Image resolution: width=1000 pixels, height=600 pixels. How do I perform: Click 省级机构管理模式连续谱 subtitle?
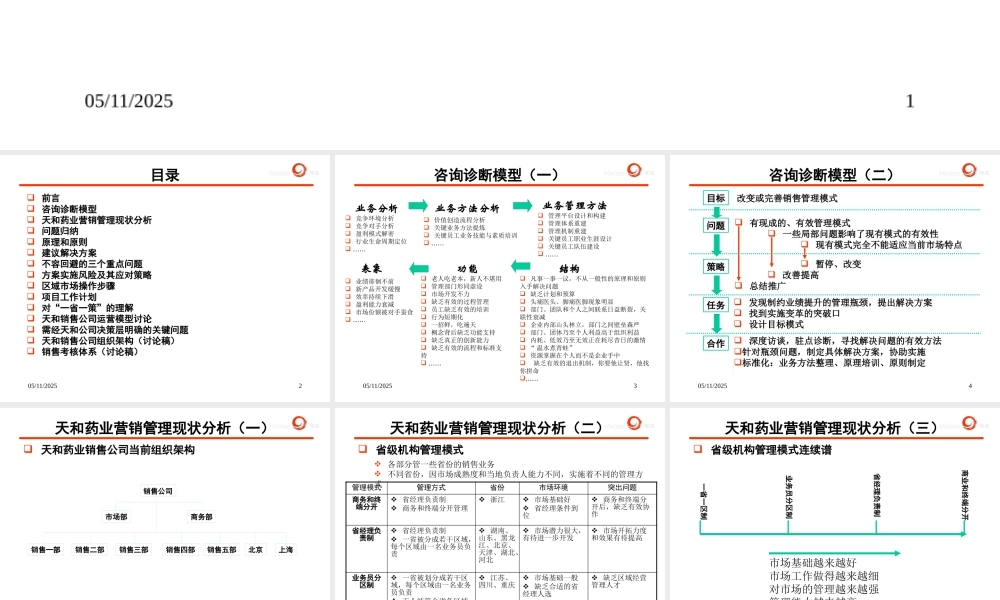[x=771, y=450]
